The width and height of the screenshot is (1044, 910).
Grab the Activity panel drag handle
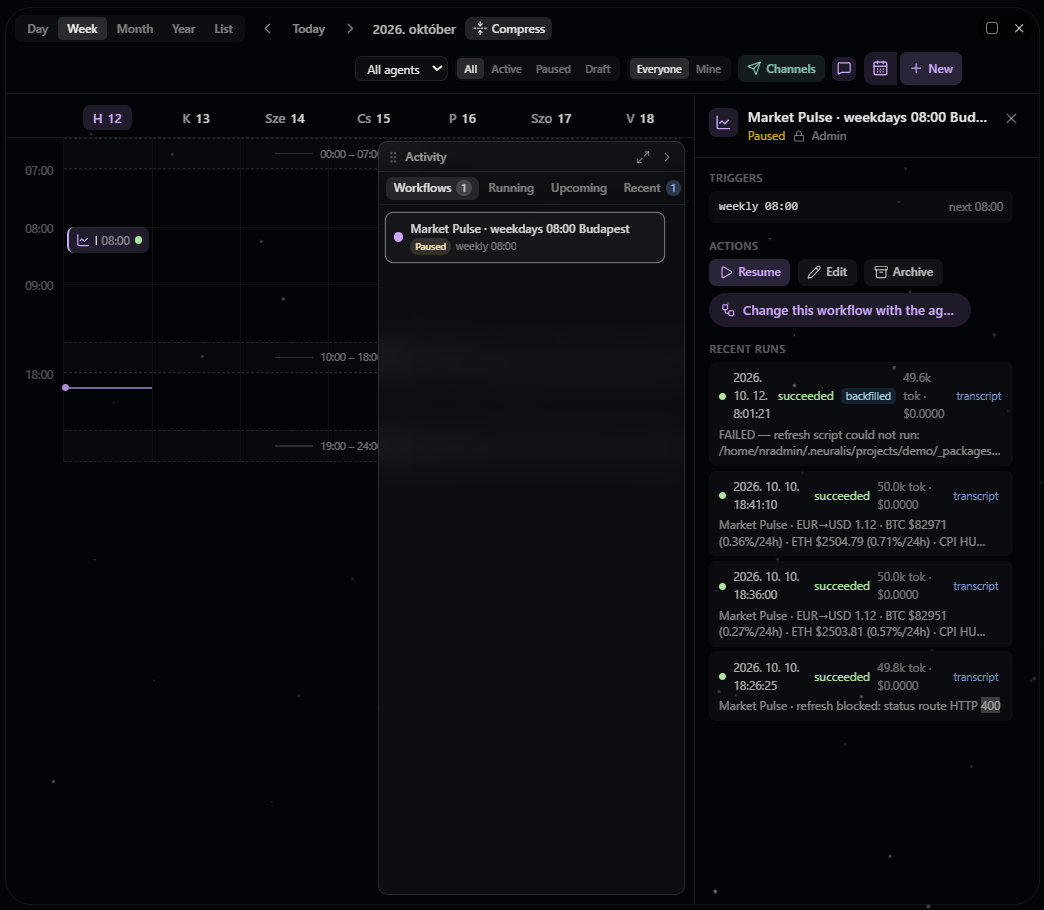[x=393, y=157]
